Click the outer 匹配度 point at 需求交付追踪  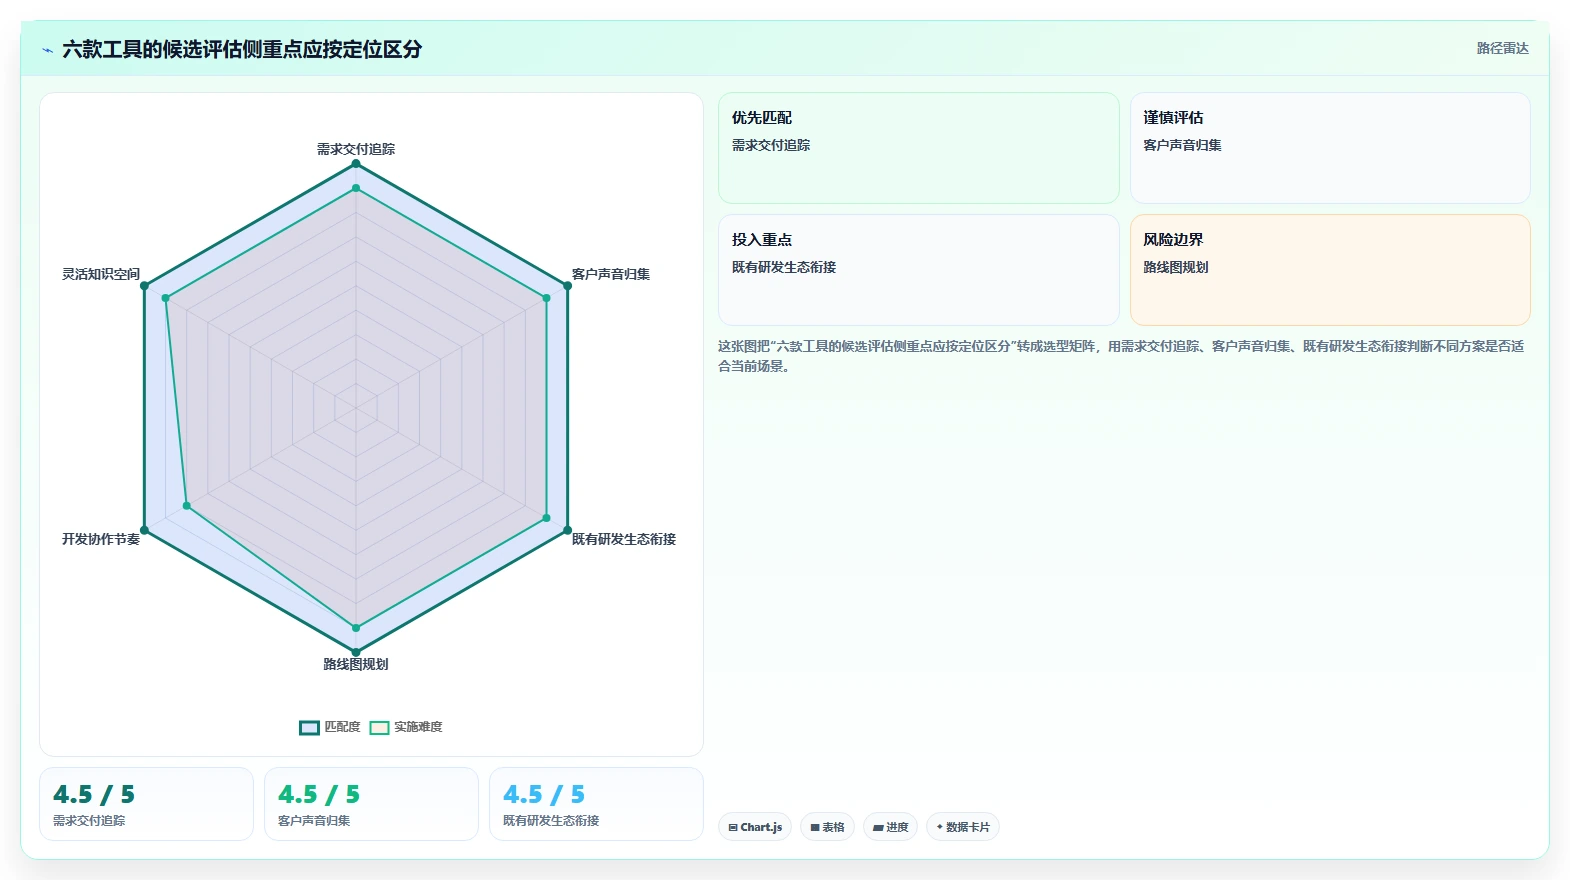(x=356, y=163)
